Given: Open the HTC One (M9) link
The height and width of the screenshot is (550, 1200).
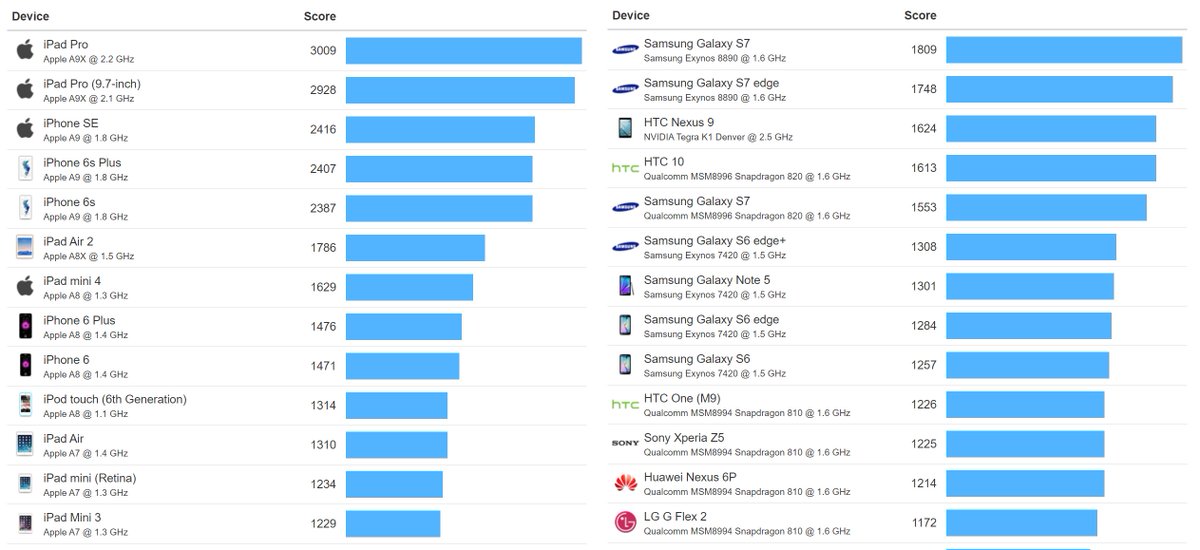Looking at the screenshot, I should (x=682, y=398).
